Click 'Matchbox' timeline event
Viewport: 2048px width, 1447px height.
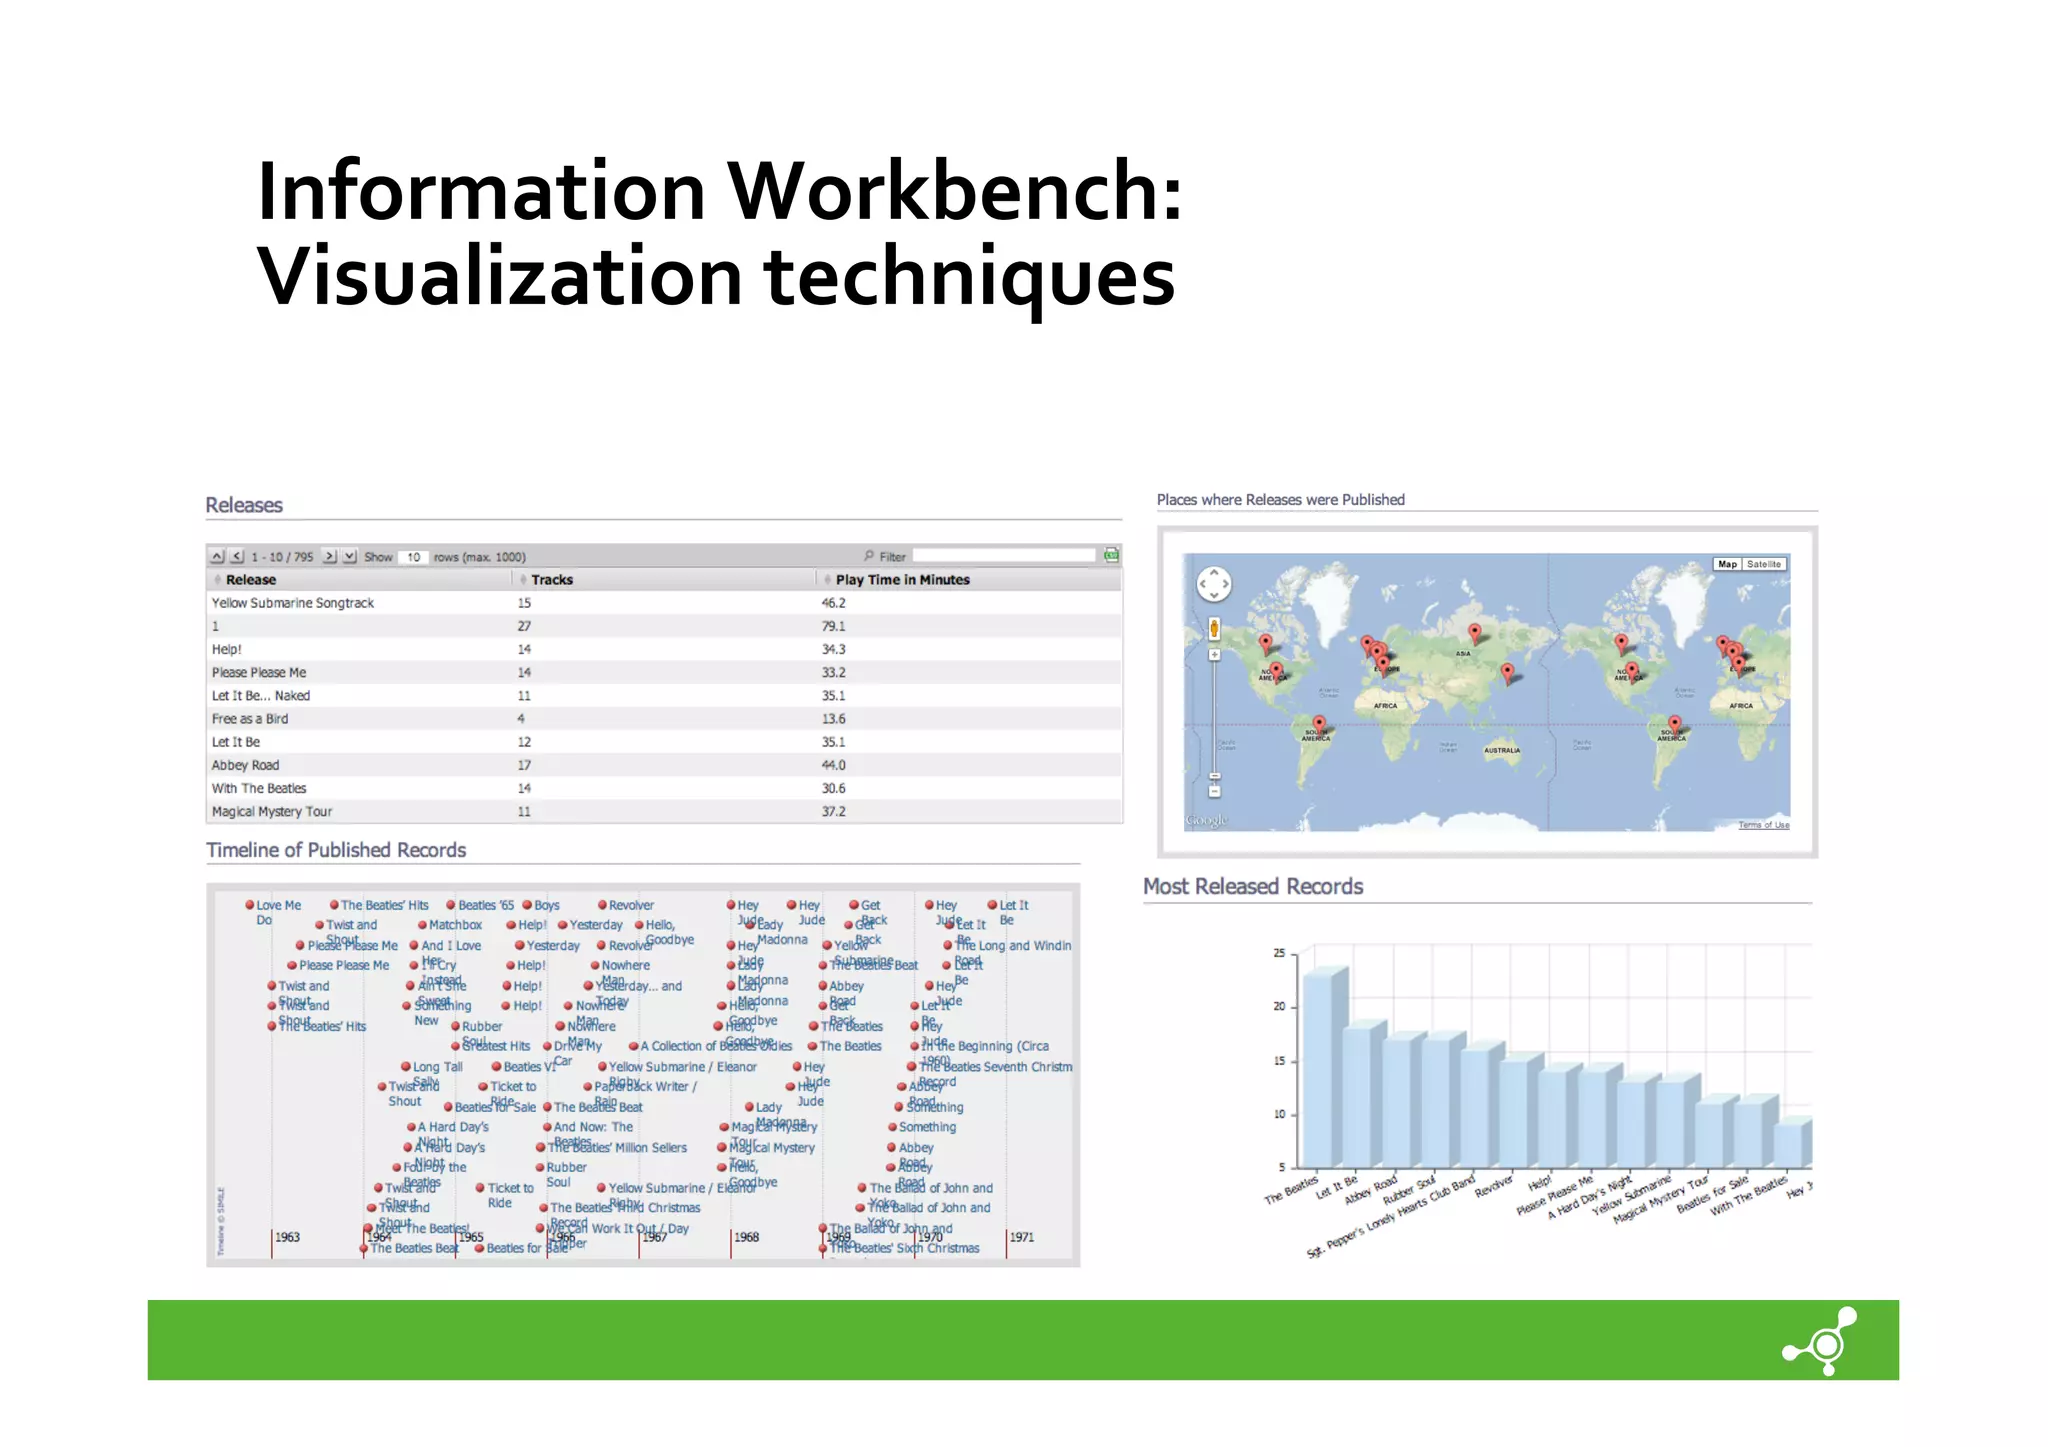click(450, 925)
